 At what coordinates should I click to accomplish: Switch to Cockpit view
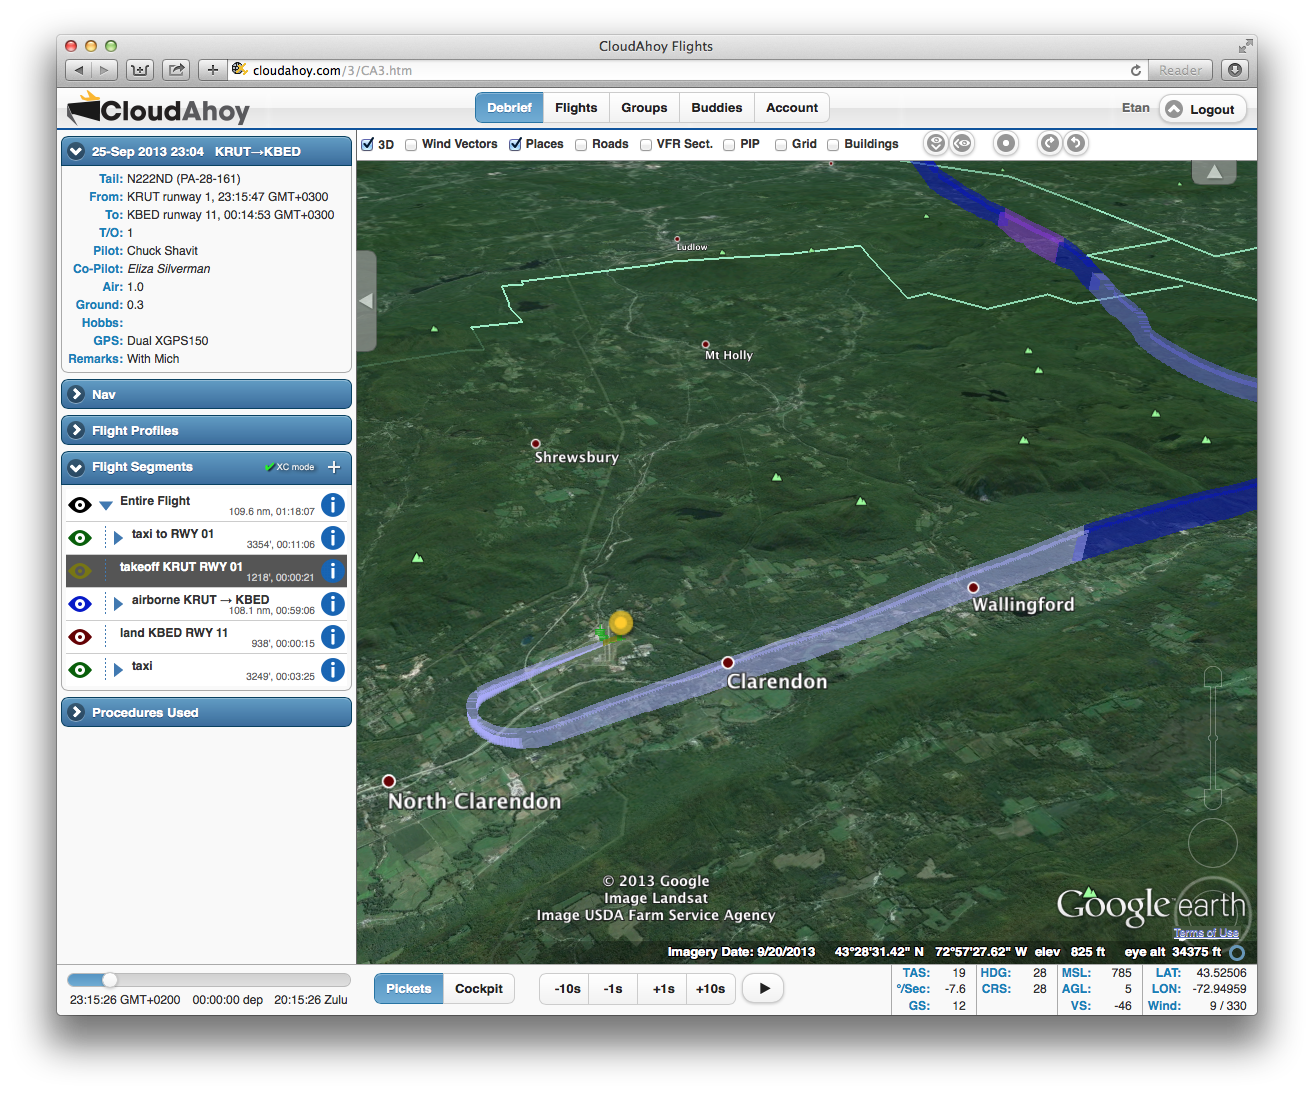click(479, 989)
